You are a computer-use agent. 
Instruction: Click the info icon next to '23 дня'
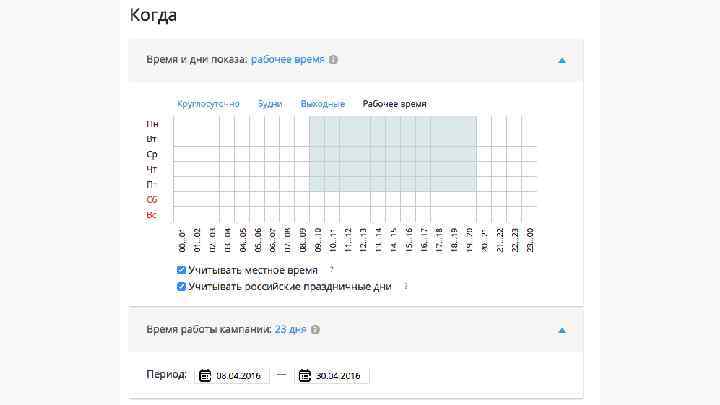point(315,329)
